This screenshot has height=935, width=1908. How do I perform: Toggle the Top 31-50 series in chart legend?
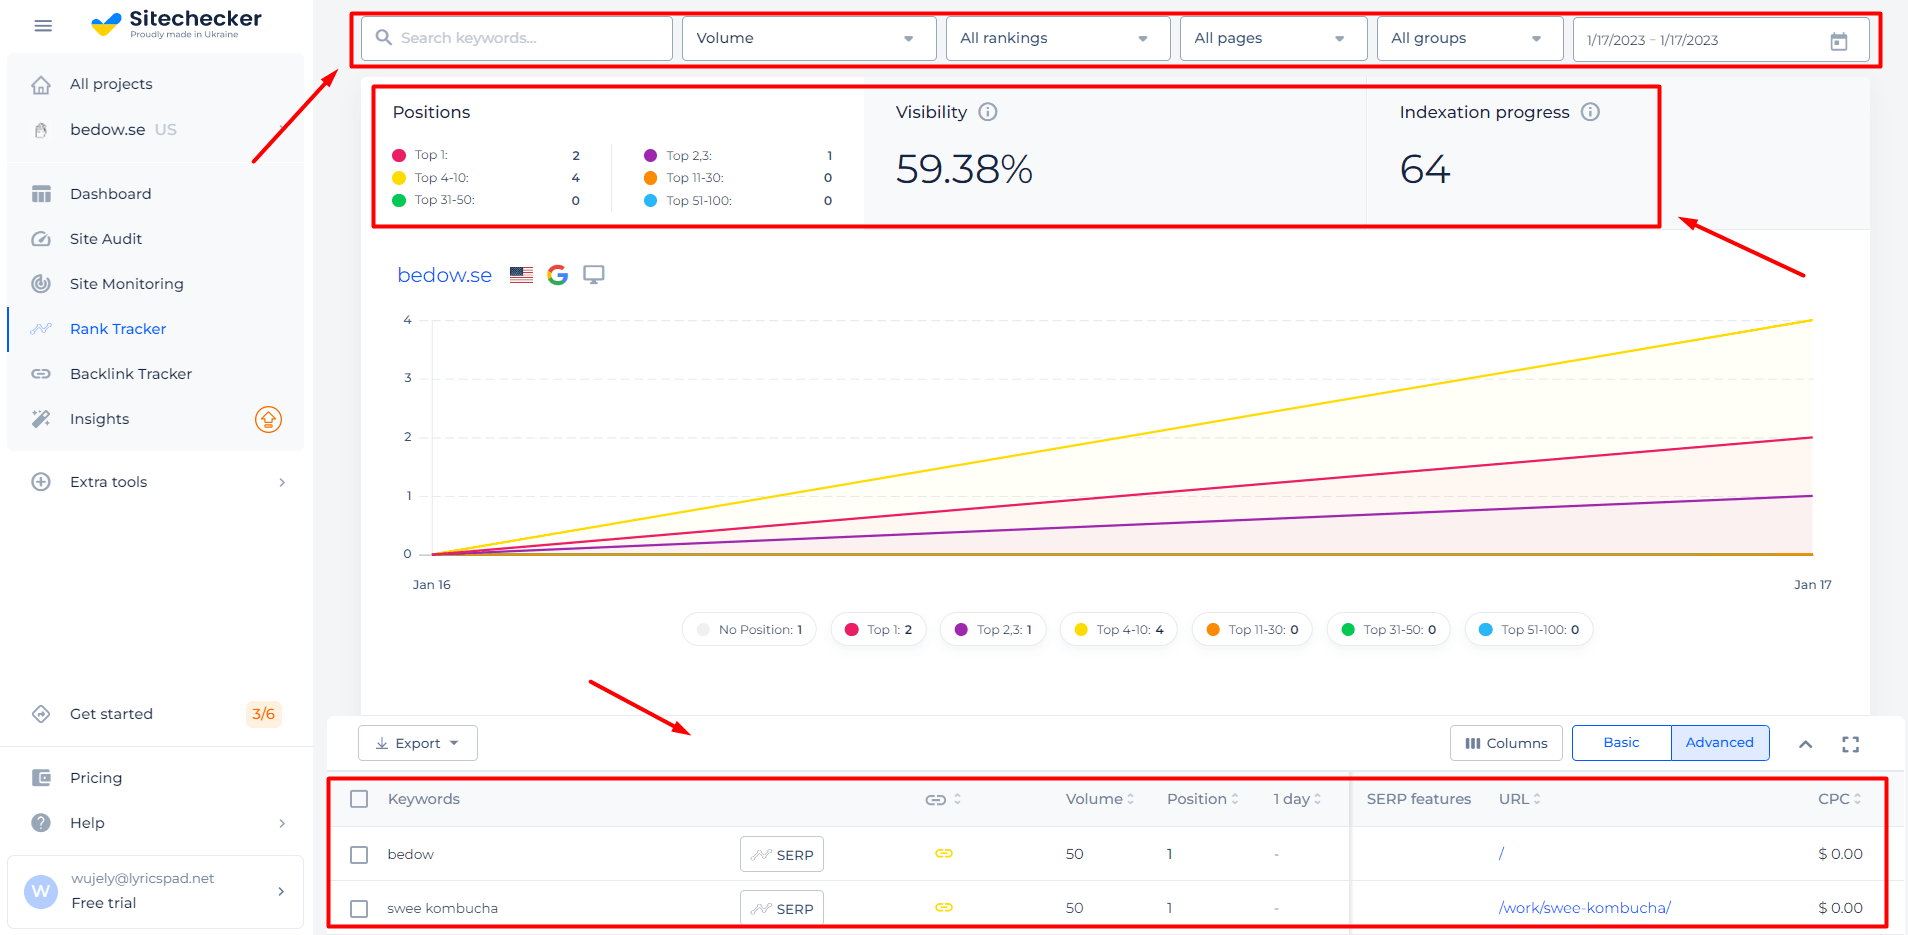(x=1388, y=630)
